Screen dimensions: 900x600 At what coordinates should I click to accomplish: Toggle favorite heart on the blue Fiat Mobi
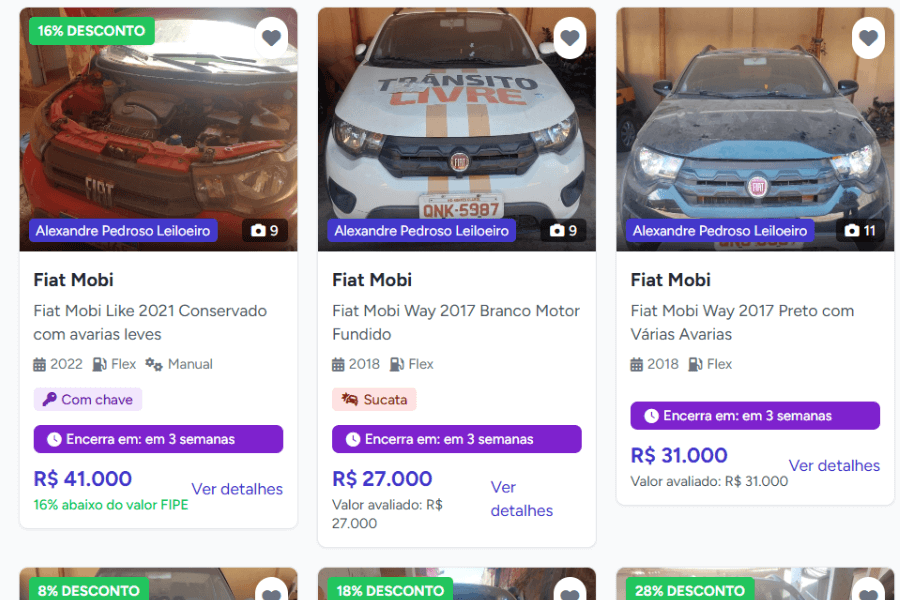pyautogui.click(x=868, y=37)
